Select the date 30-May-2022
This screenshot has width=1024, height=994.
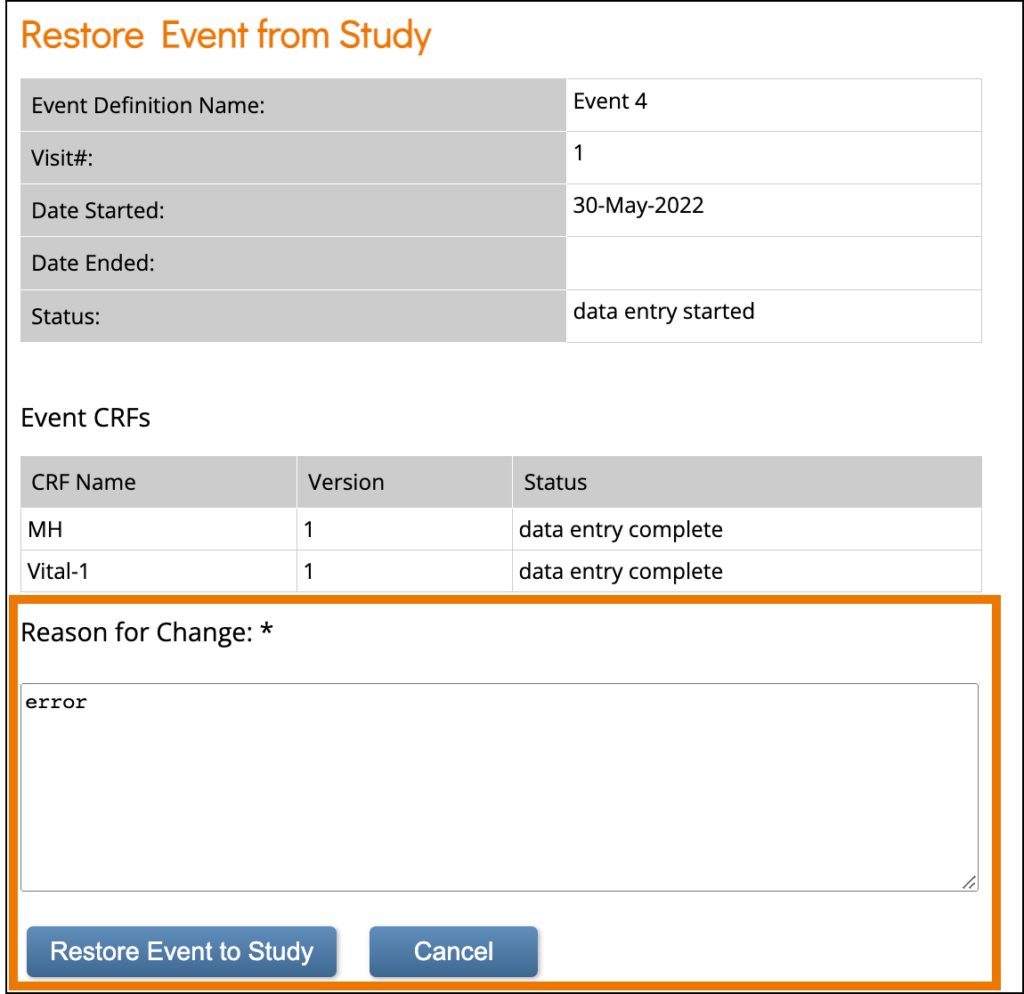point(640,205)
